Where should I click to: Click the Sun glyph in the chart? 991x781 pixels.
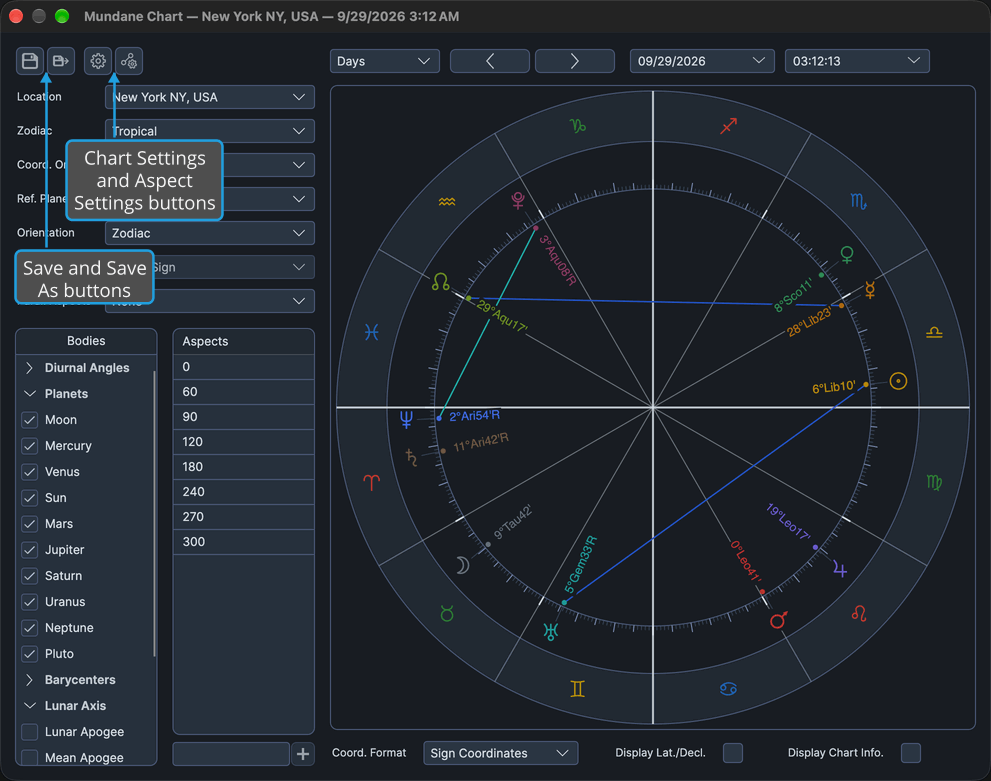pos(898,381)
